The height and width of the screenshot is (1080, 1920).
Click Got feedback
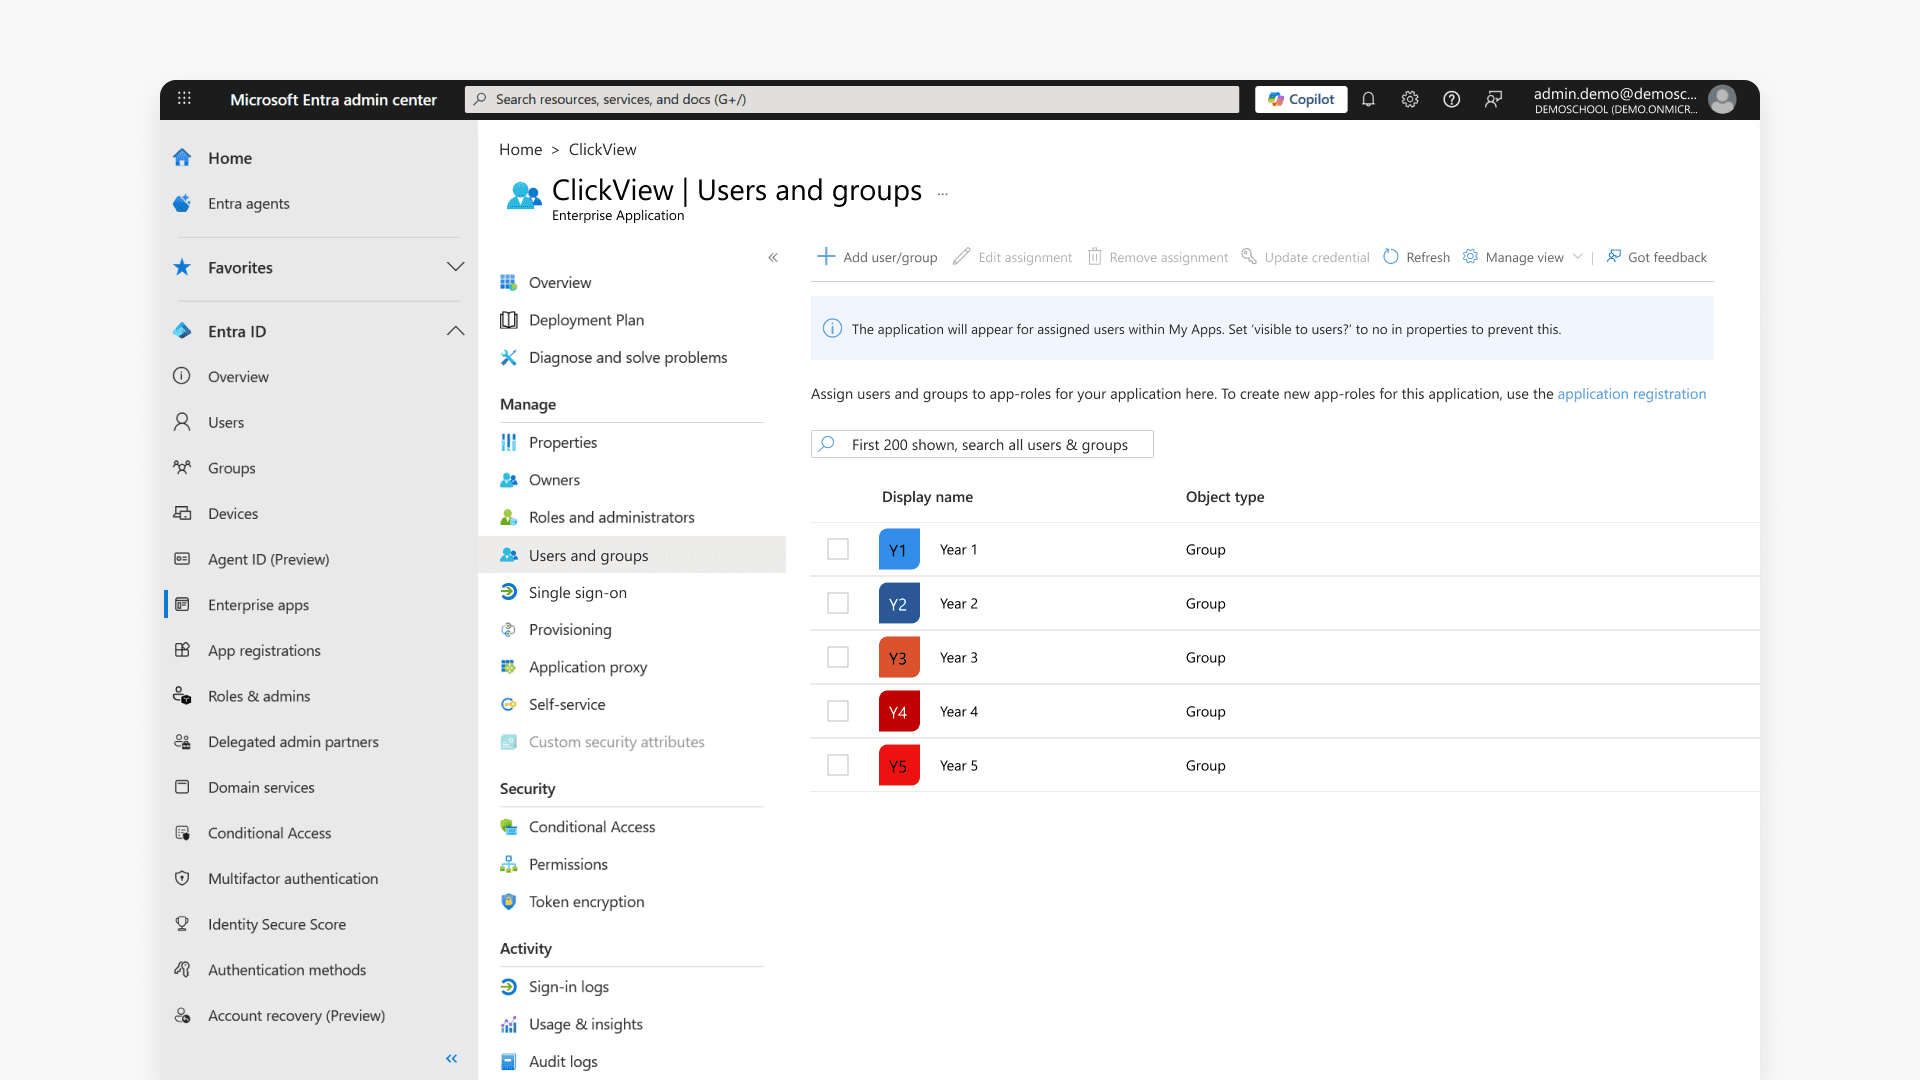point(1656,257)
